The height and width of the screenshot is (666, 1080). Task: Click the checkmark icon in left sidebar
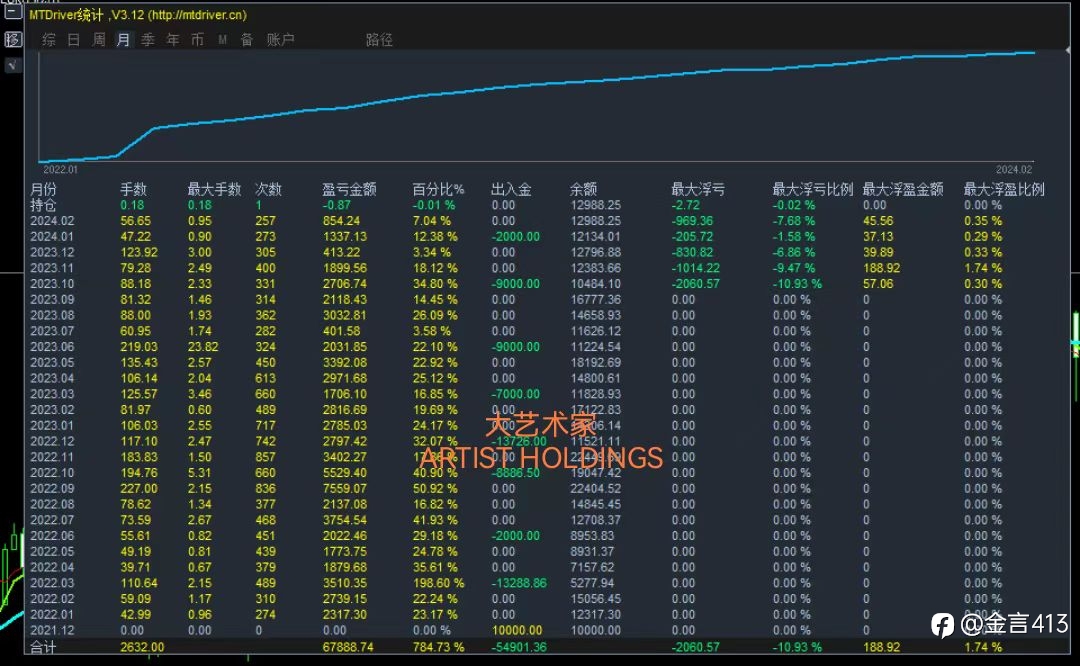click(x=13, y=65)
